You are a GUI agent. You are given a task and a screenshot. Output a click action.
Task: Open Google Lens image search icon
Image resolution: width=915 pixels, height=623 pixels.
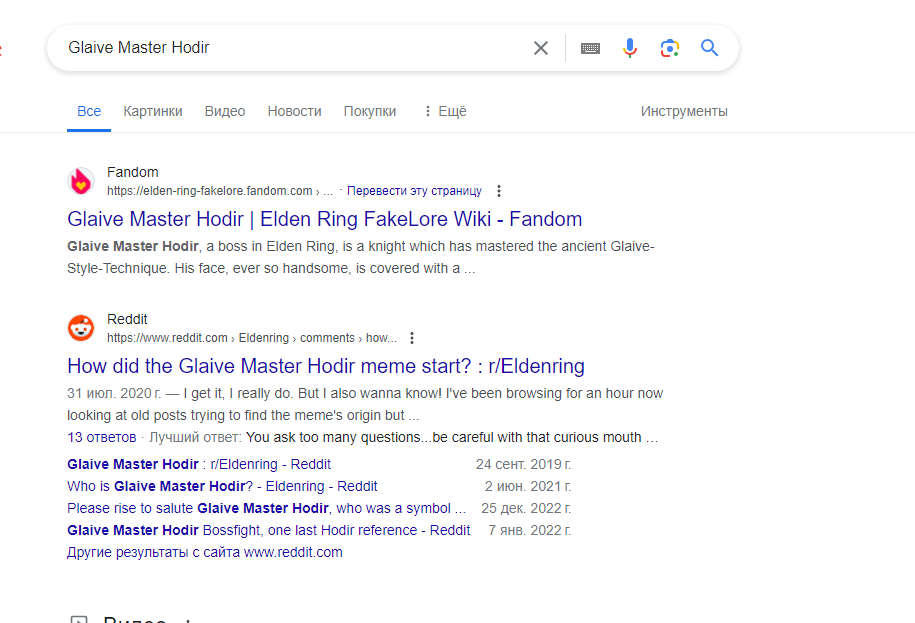pyautogui.click(x=669, y=48)
